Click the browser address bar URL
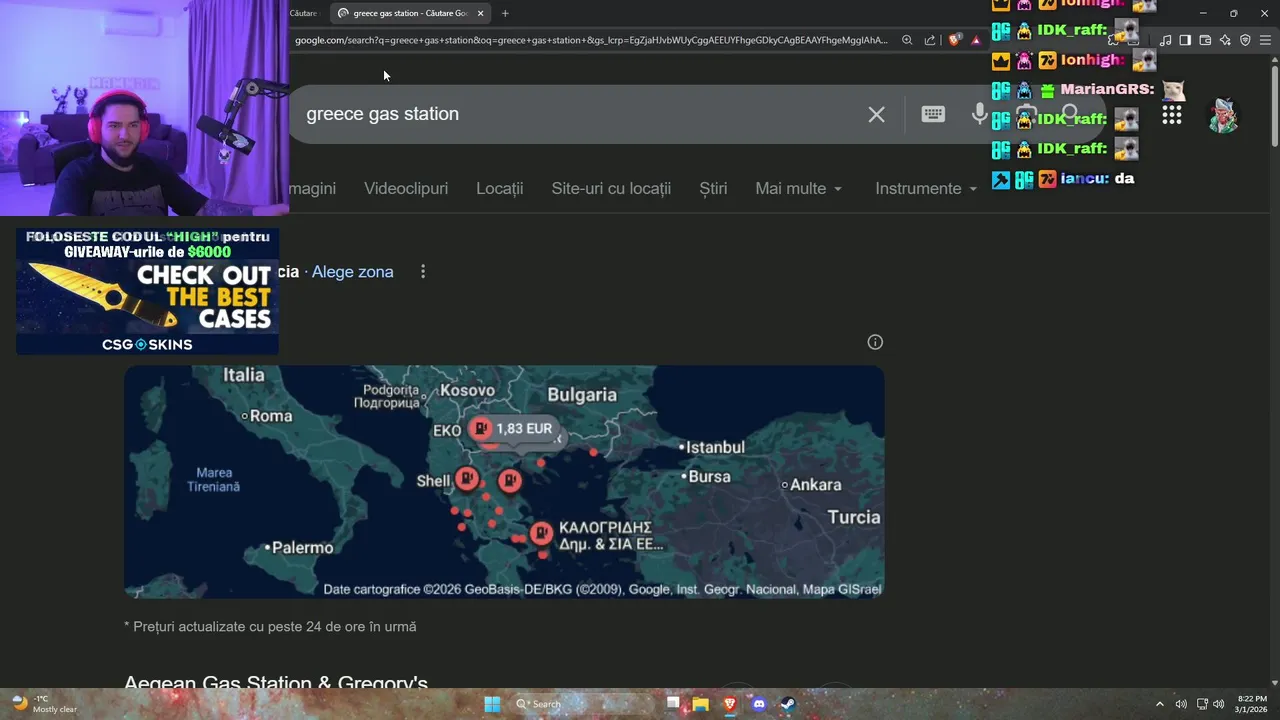 590,40
